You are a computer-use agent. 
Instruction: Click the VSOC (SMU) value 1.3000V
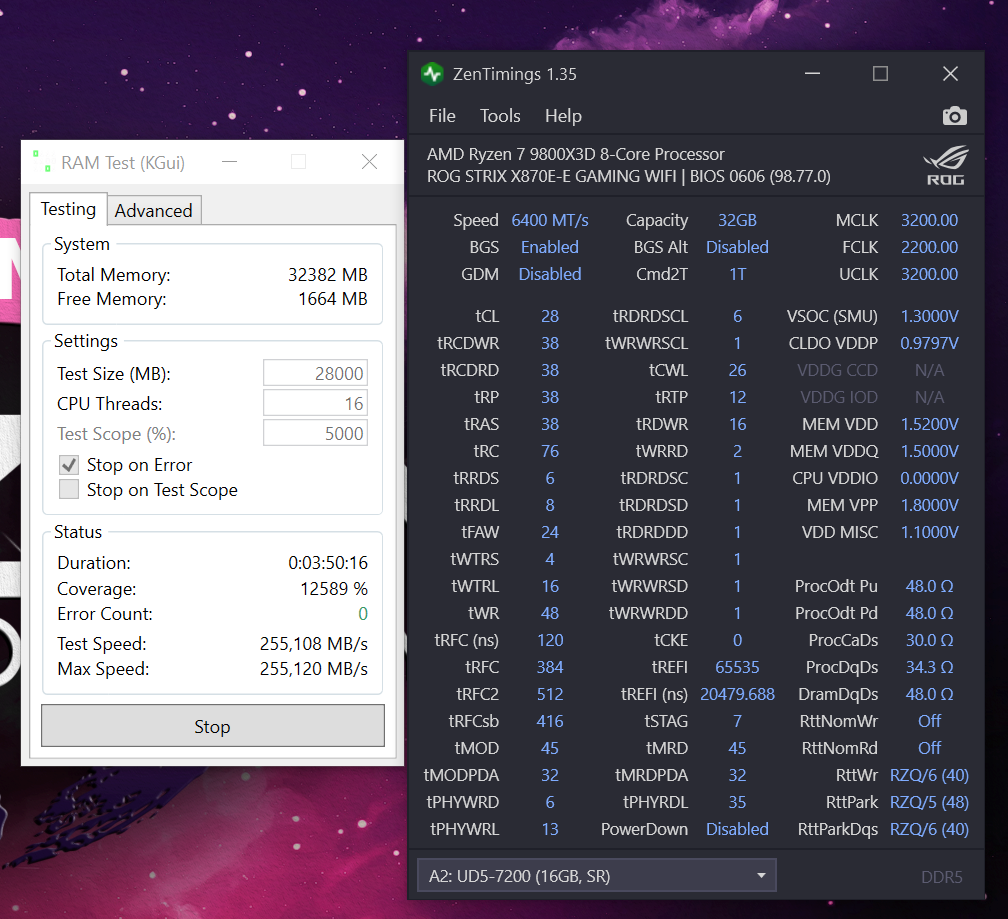click(929, 316)
